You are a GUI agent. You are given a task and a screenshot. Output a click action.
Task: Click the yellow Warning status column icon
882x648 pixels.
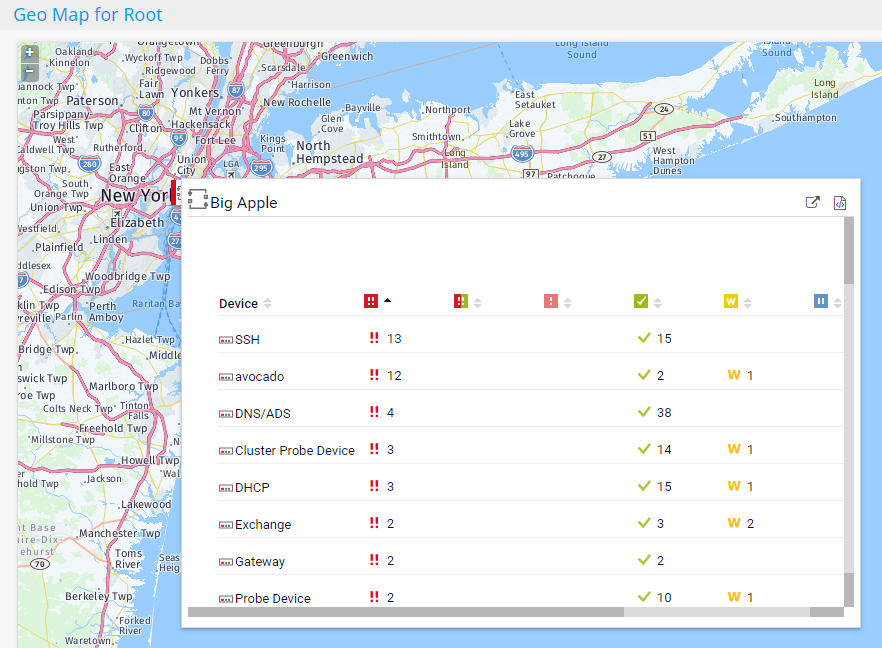731,301
